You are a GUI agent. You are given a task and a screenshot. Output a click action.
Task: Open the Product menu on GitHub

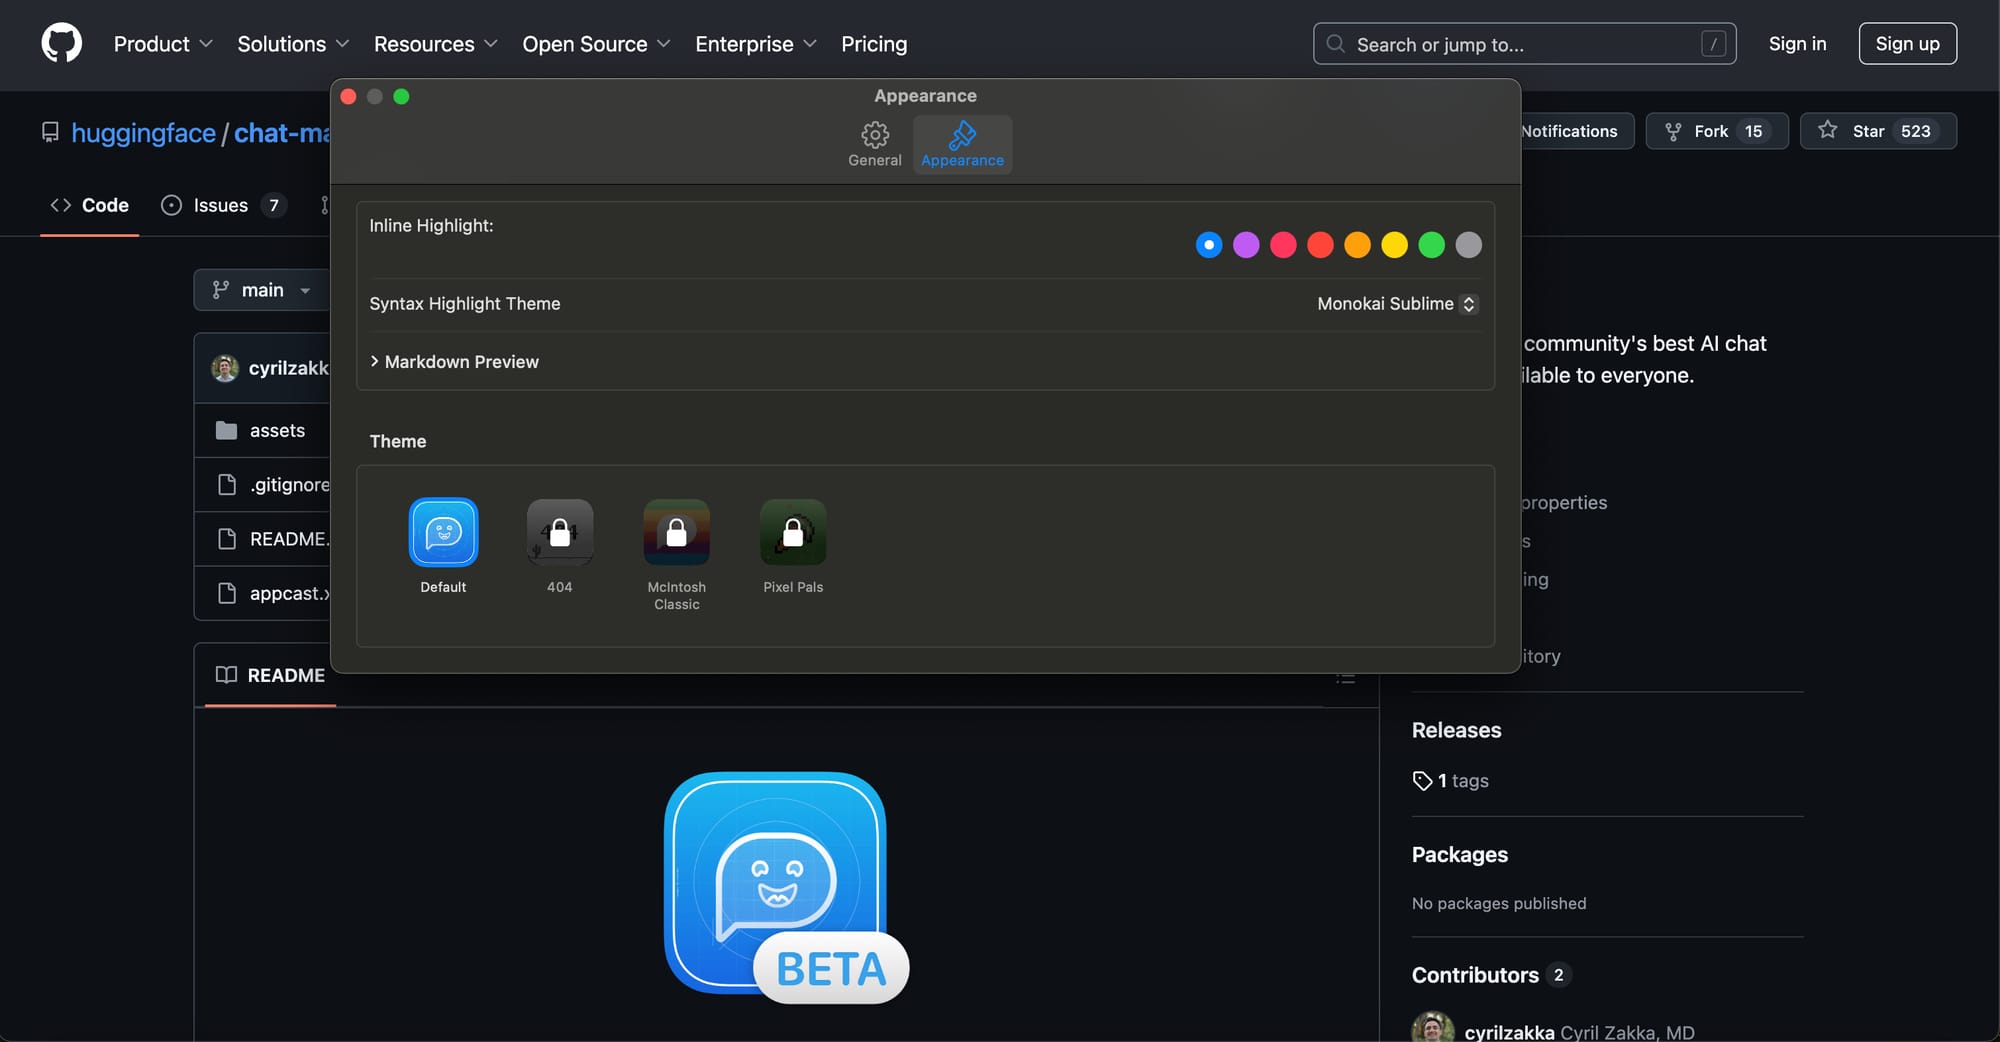[163, 44]
